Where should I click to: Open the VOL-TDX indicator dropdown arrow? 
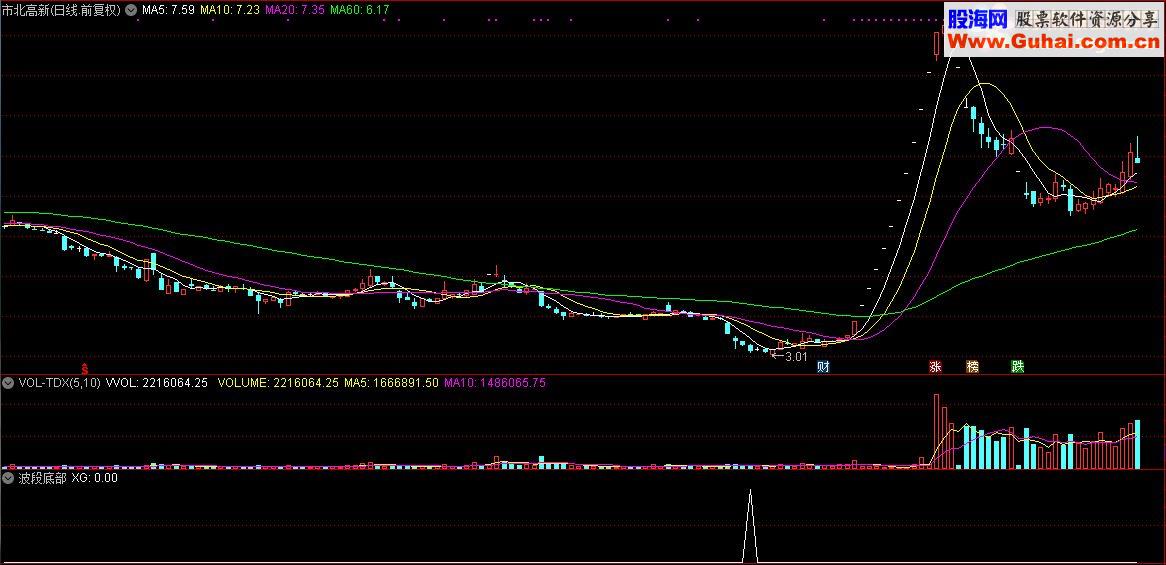8,384
